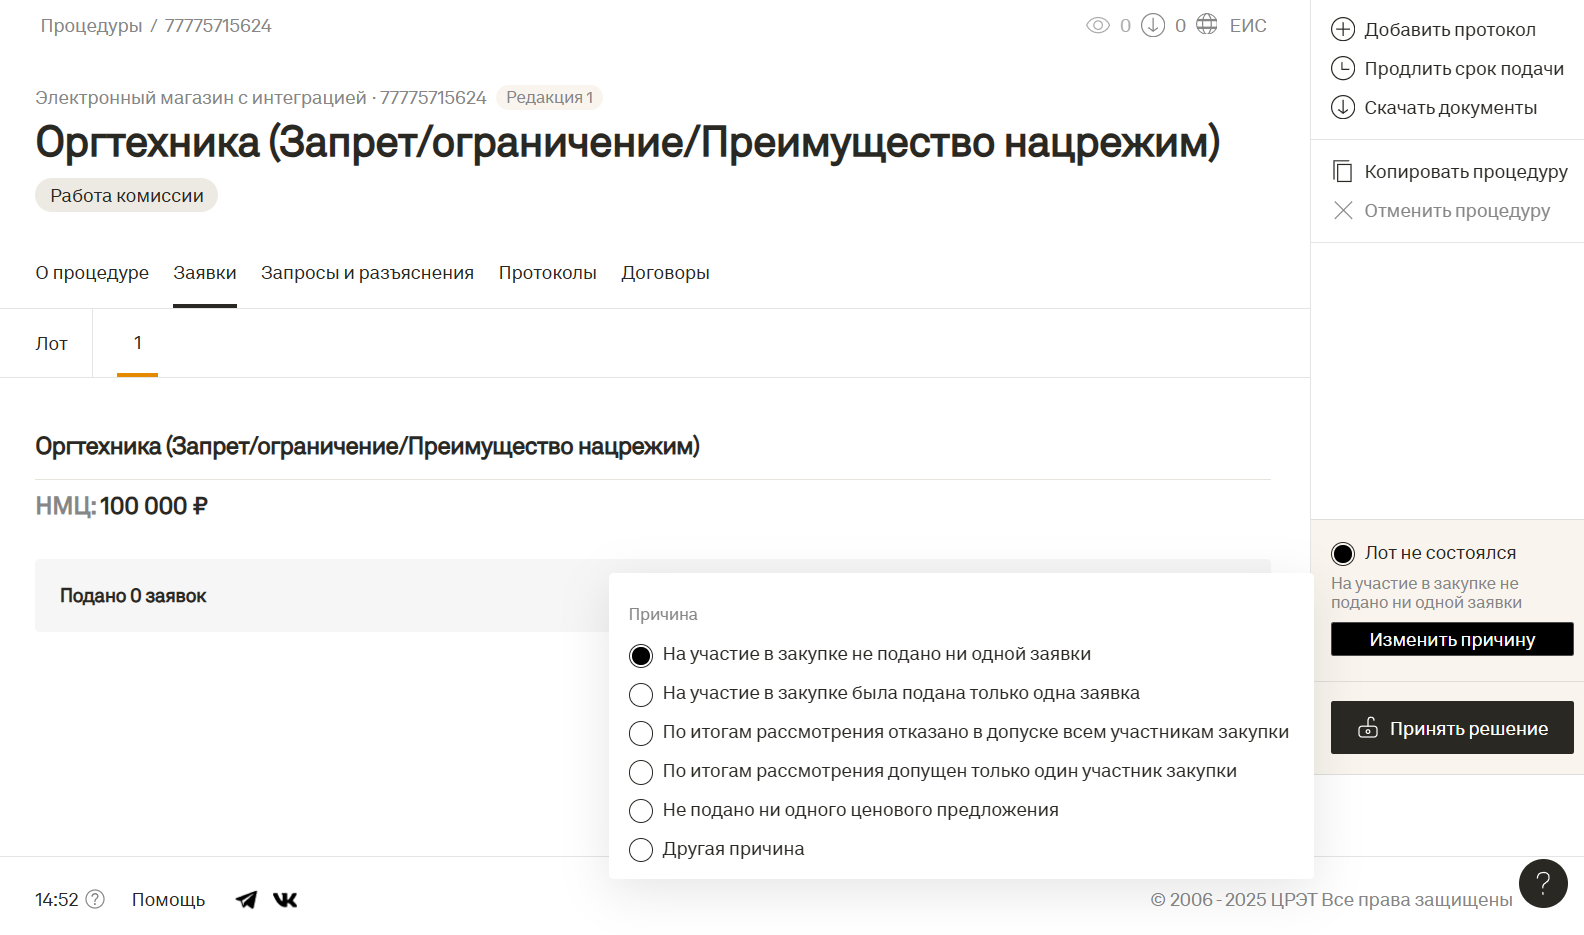Viewport: 1584px width, 935px height.
Task: Switch to the Протоколы tab
Action: click(x=547, y=273)
